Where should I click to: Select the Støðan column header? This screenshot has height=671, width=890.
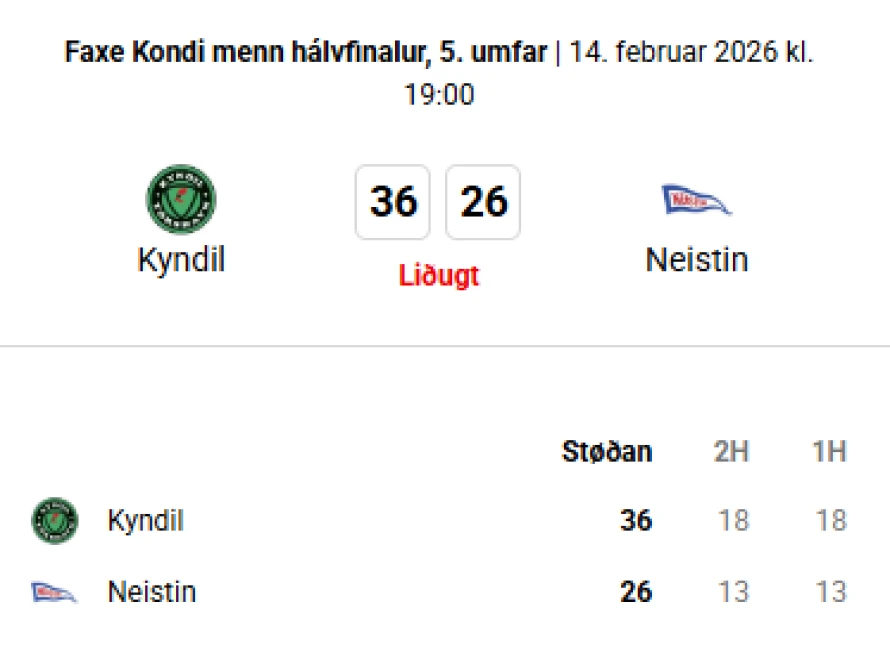tap(607, 451)
